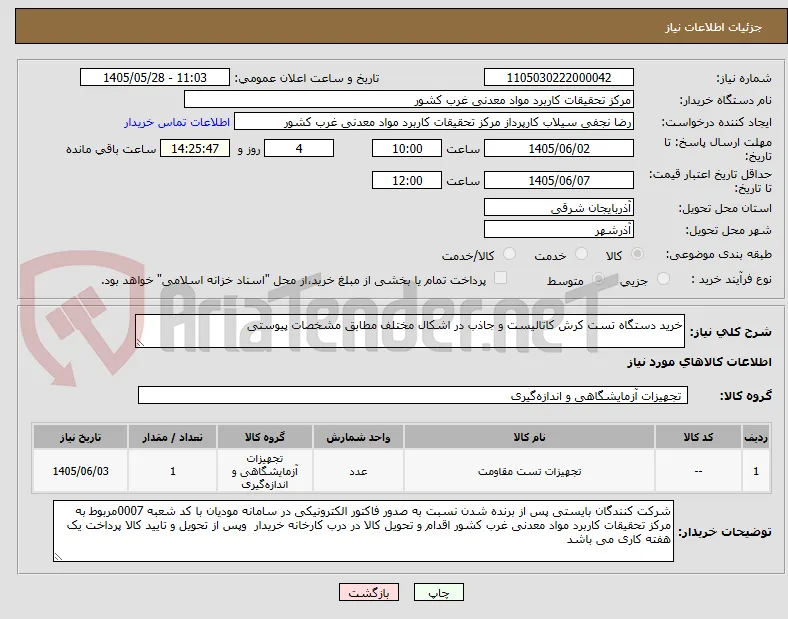Select the جزیی purchase type radio
788x619 pixels.
point(663,279)
